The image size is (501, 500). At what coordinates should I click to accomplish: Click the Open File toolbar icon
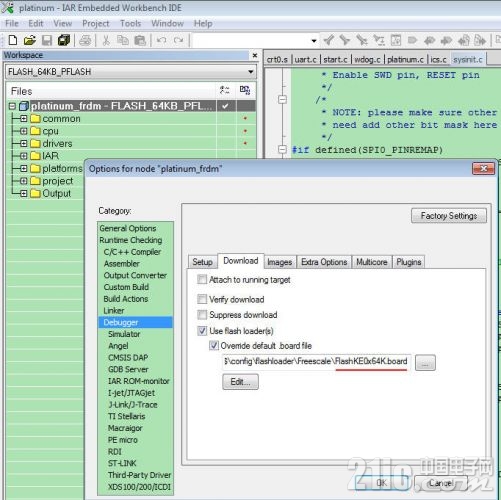tap(30, 40)
